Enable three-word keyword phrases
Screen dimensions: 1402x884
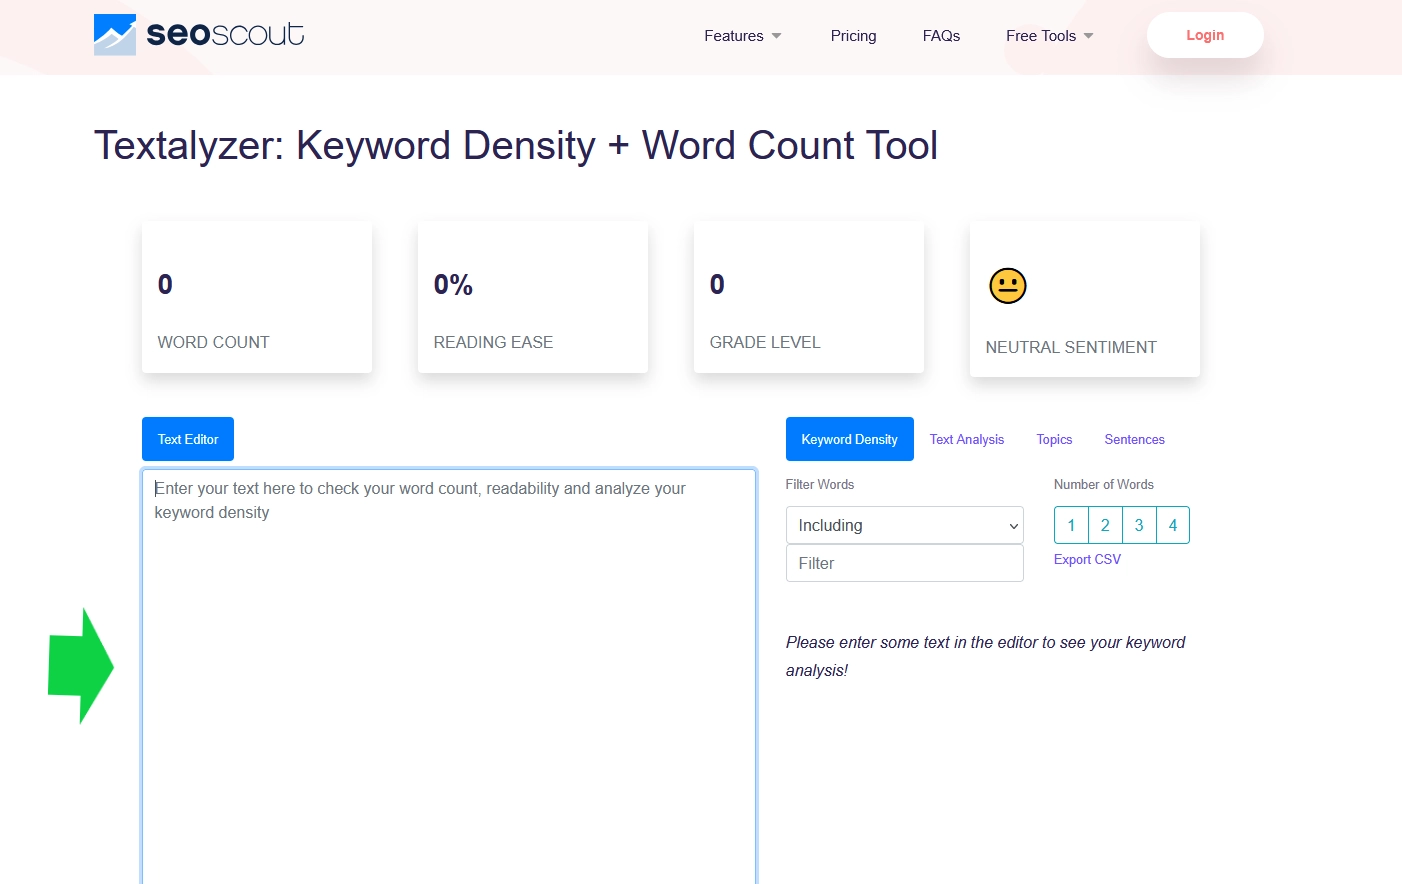click(x=1139, y=525)
